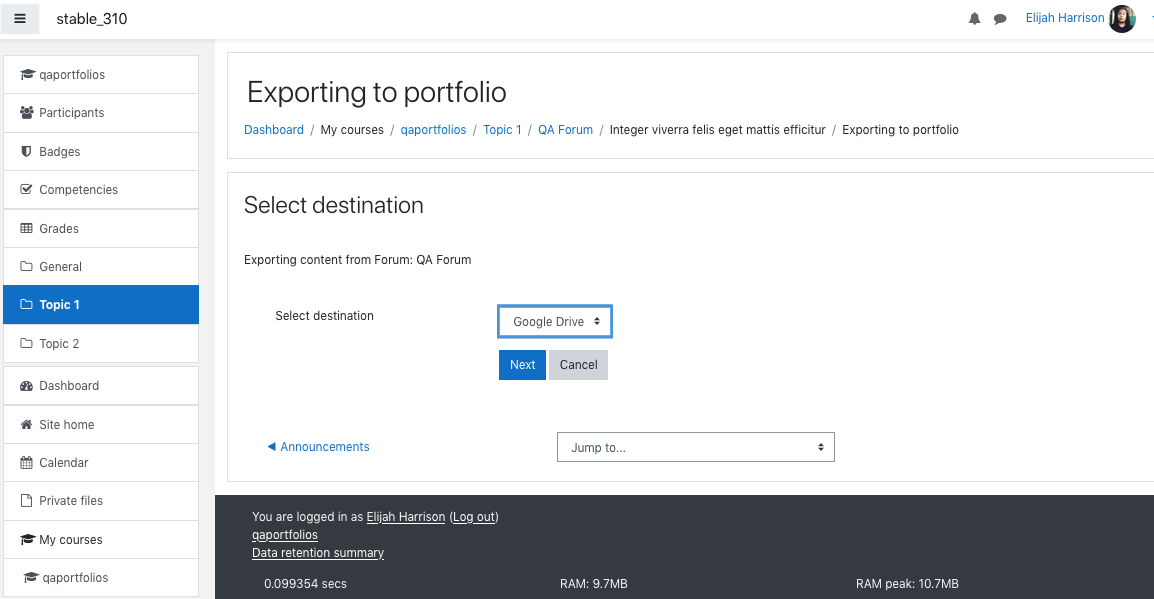Expand the Jump to... dropdown

[x=695, y=447]
